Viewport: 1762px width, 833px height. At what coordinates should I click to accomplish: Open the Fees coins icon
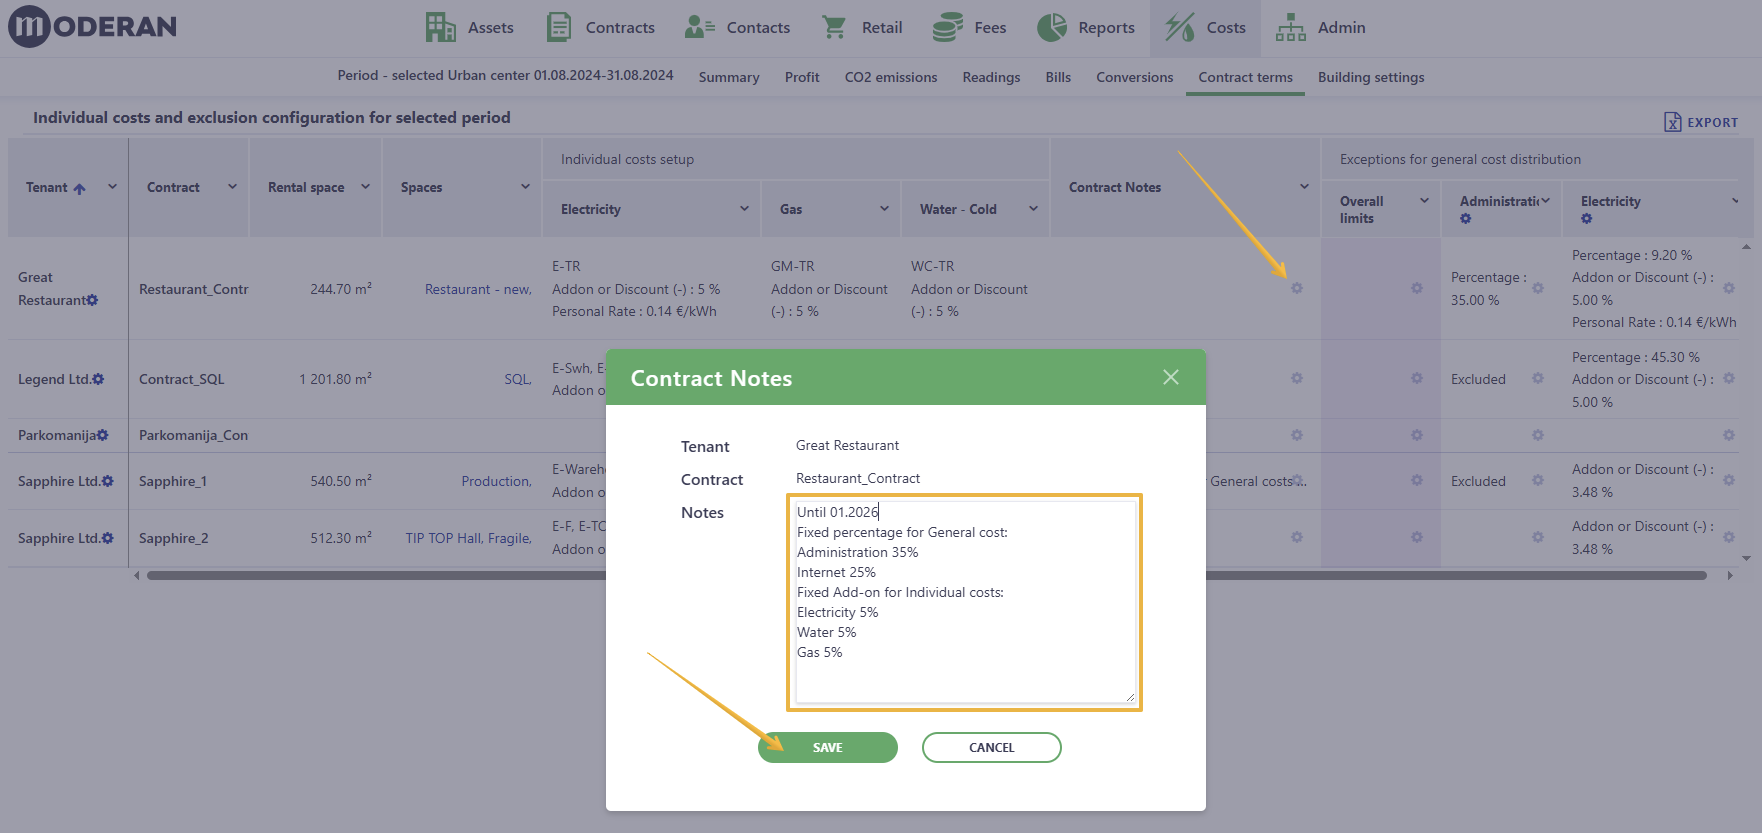coord(947,27)
